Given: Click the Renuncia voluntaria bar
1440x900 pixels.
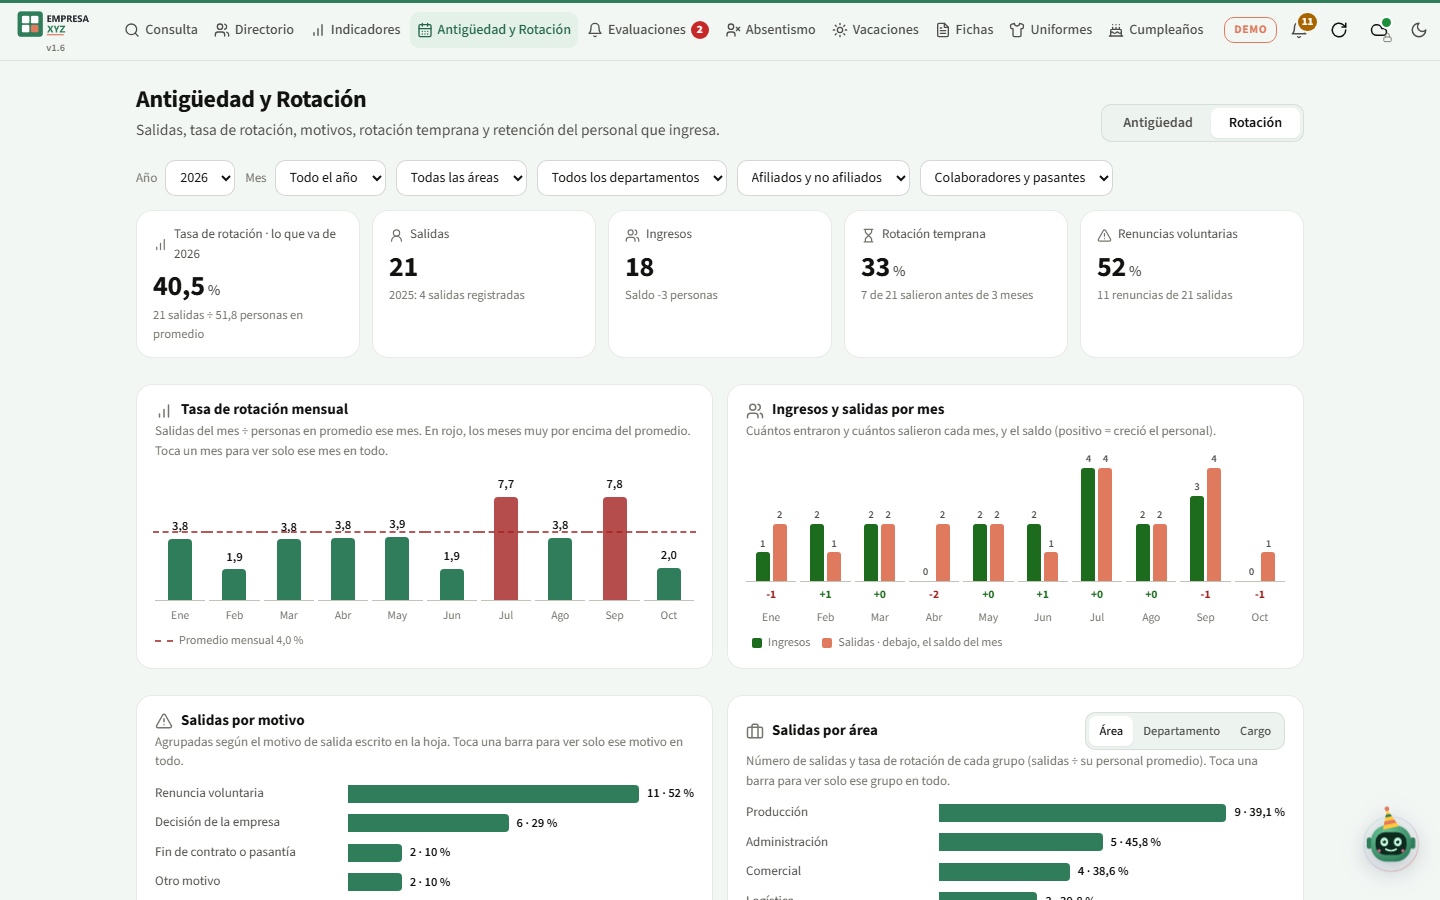Looking at the screenshot, I should click(x=493, y=794).
